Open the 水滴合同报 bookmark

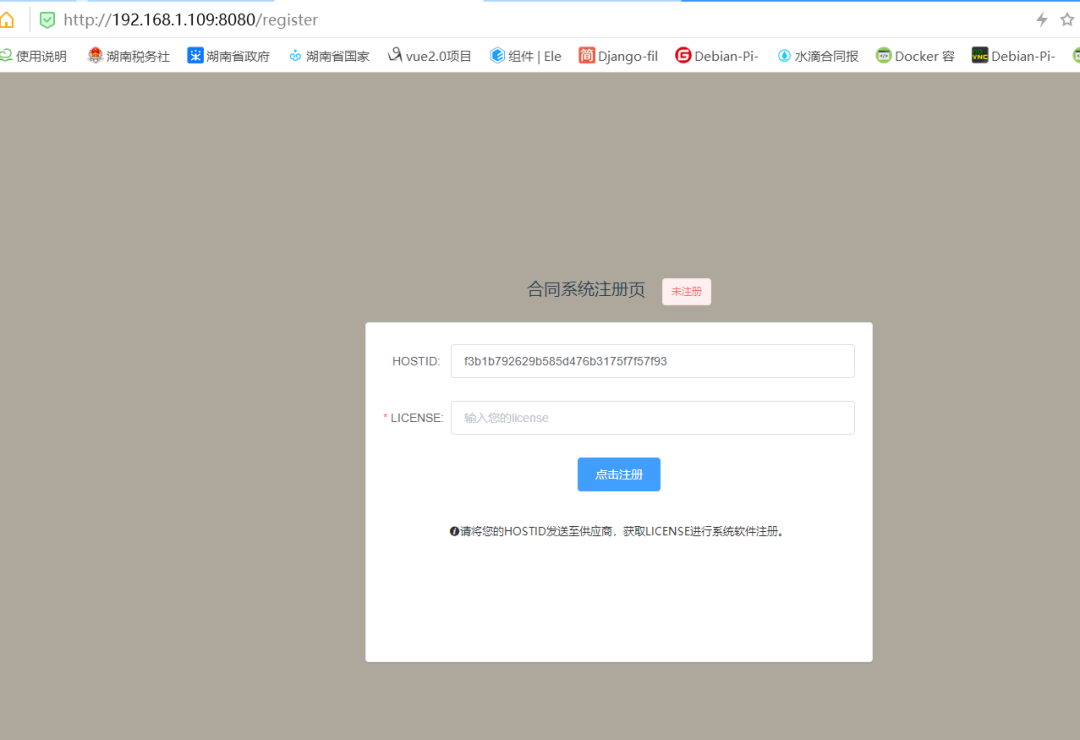pyautogui.click(x=818, y=56)
